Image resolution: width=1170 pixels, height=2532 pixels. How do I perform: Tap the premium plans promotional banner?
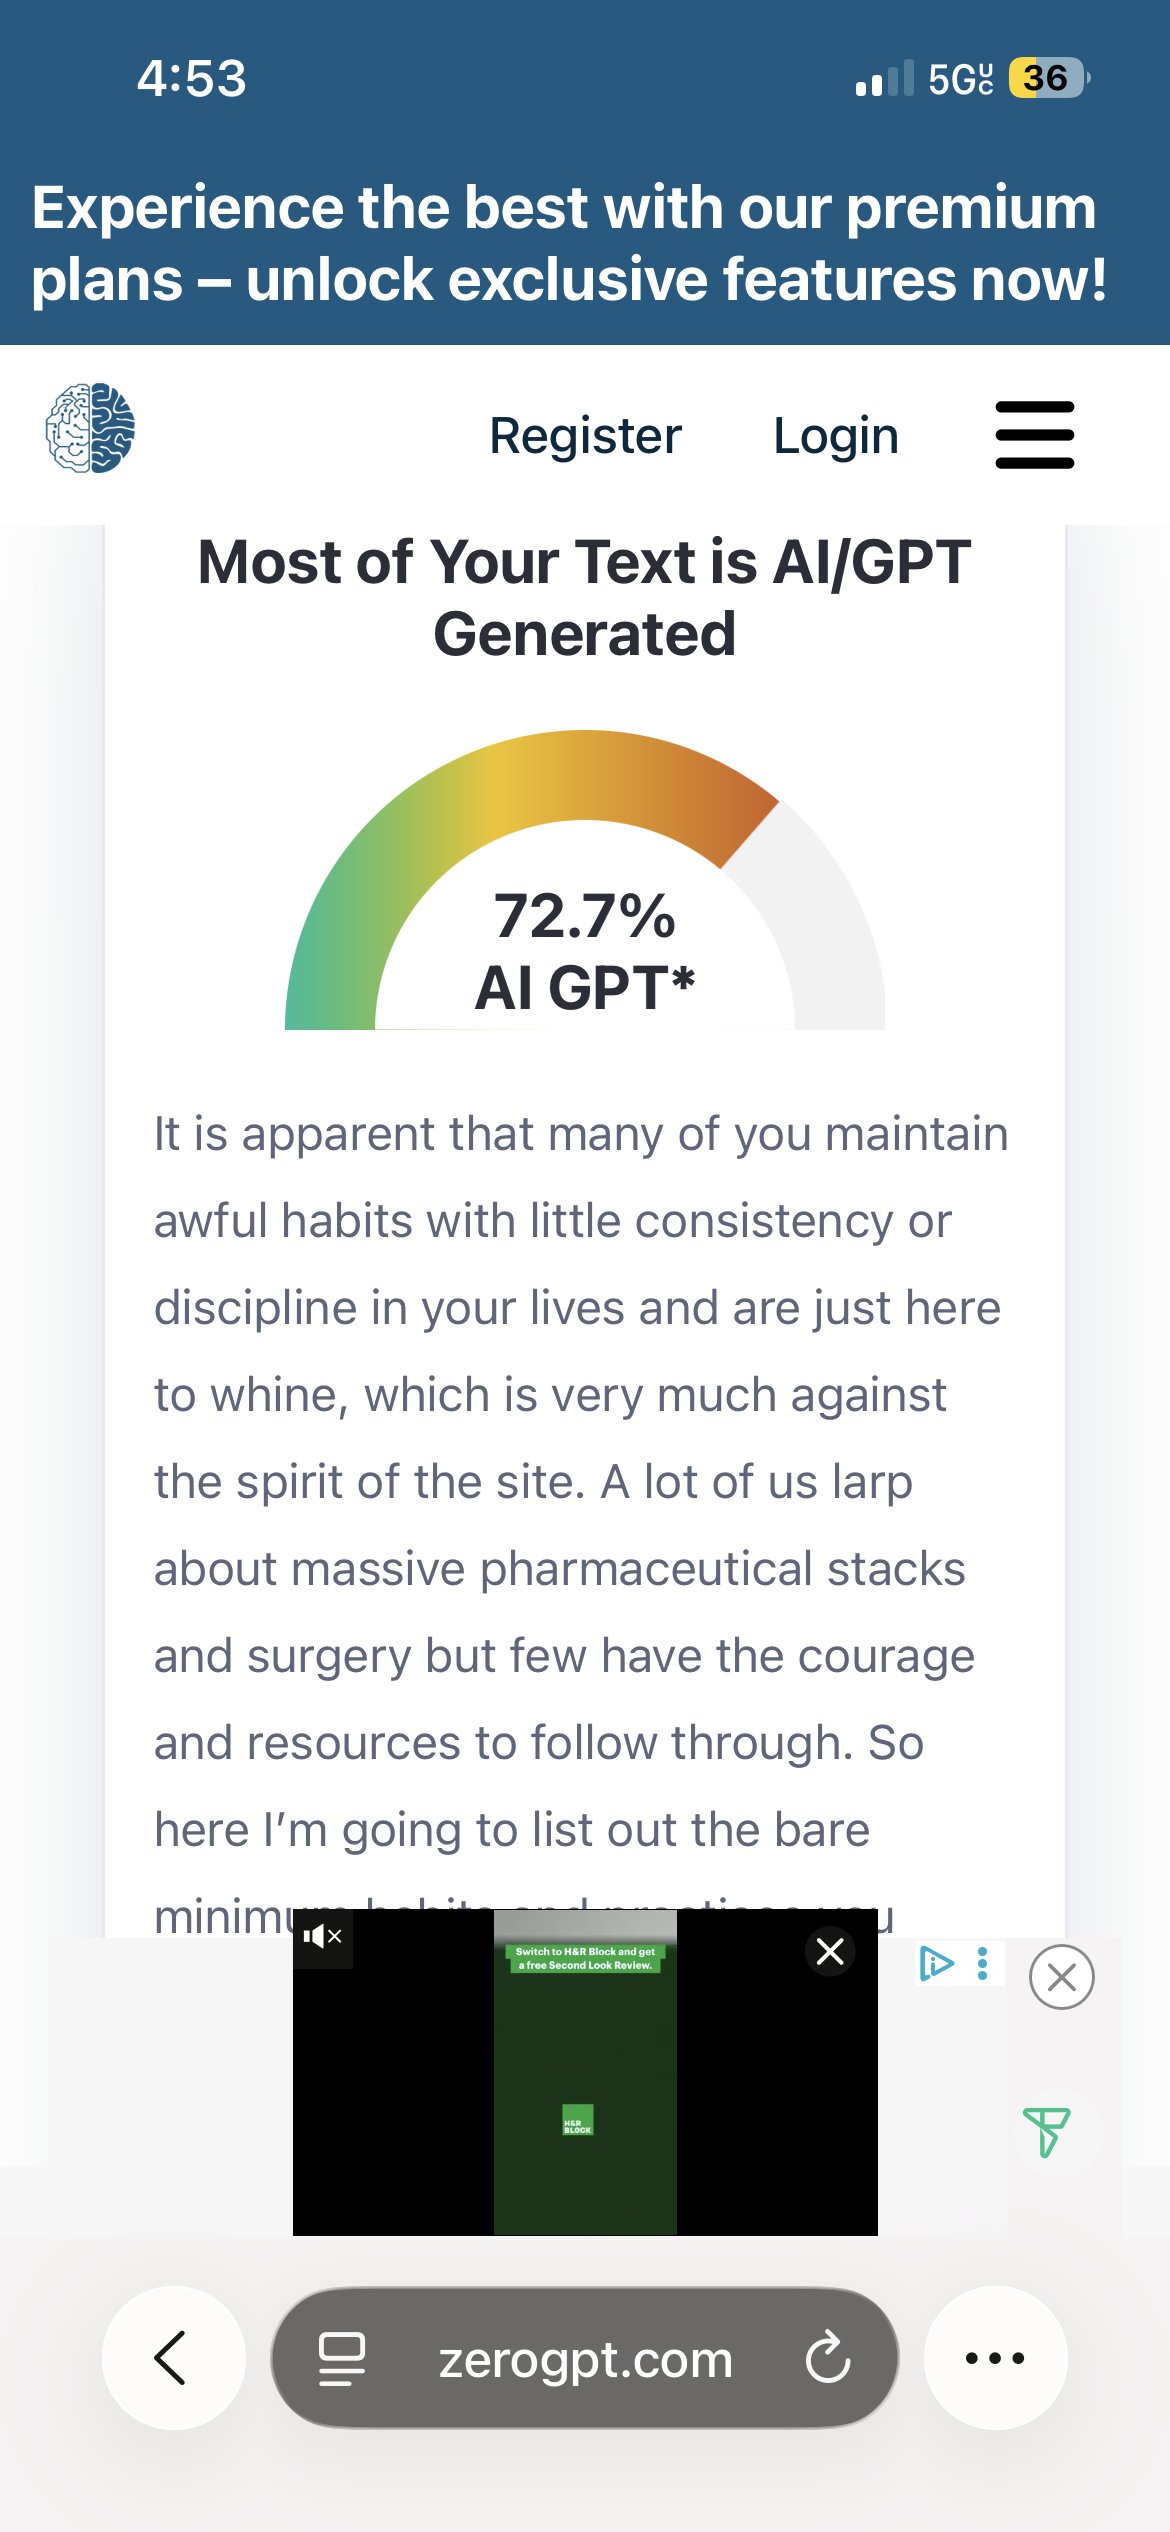(x=570, y=243)
